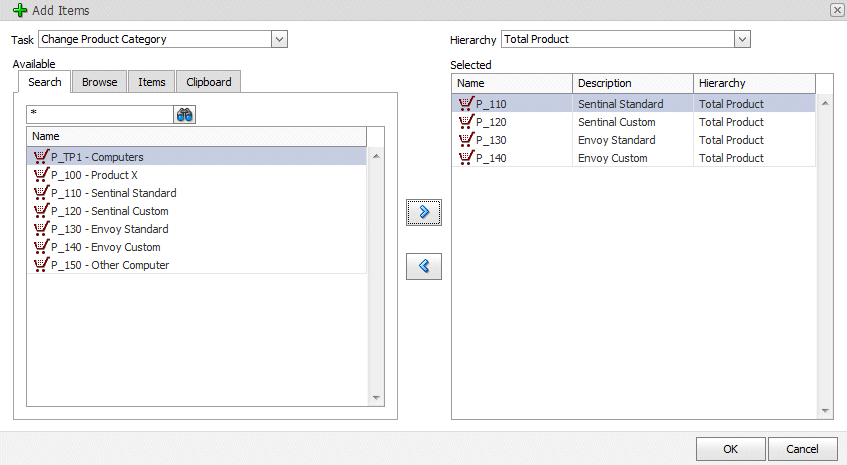The image size is (847, 465).
Task: Click the move-left arrow button
Action: (x=423, y=266)
